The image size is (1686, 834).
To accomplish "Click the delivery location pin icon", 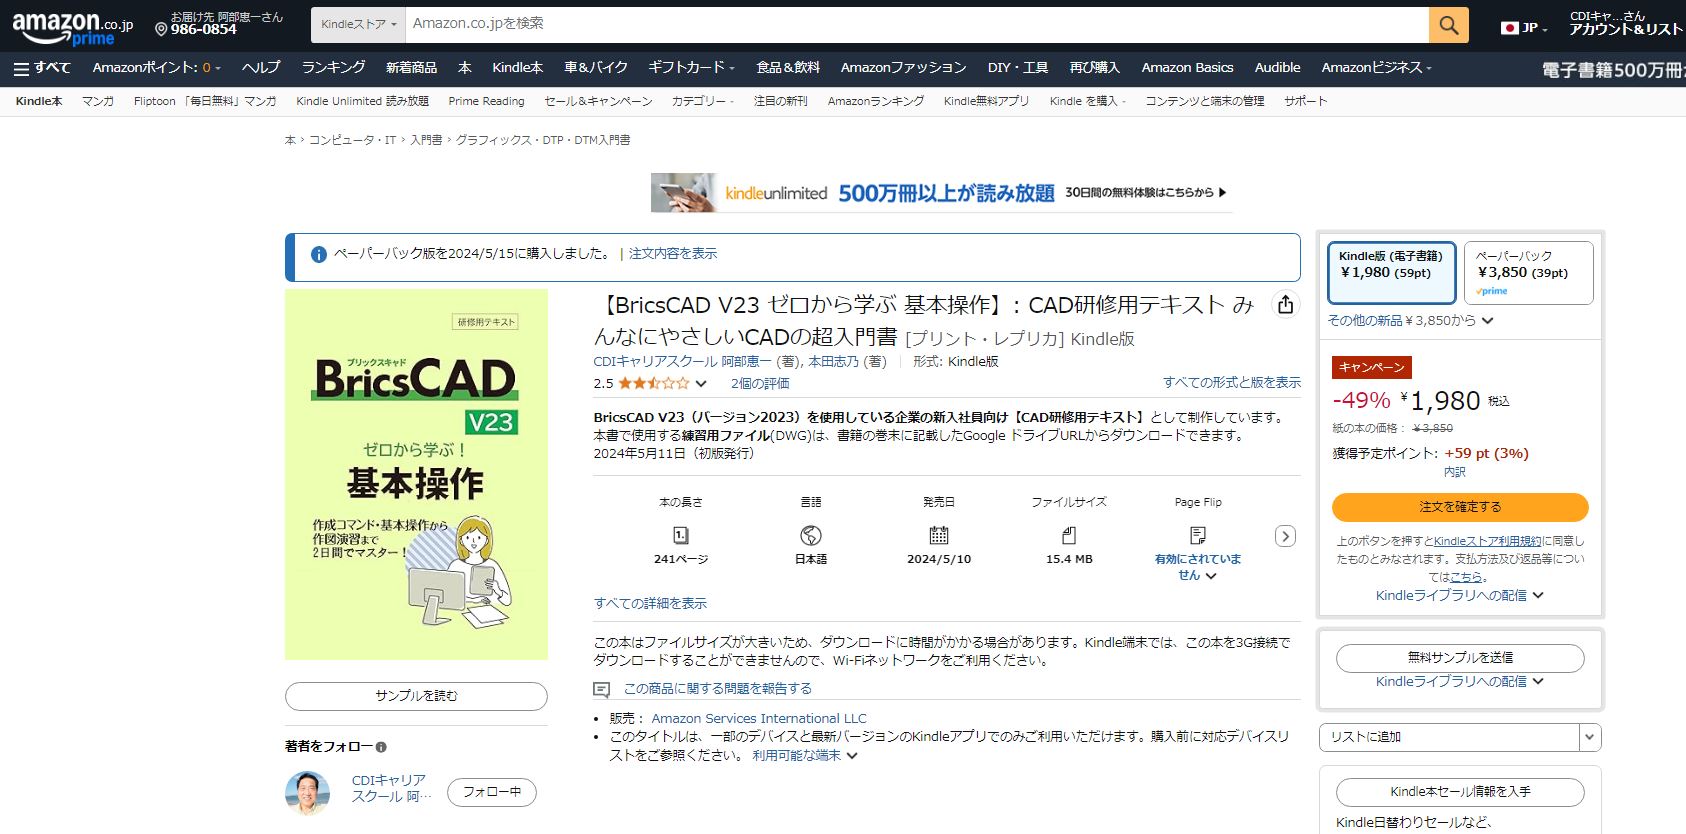I will tap(161, 30).
